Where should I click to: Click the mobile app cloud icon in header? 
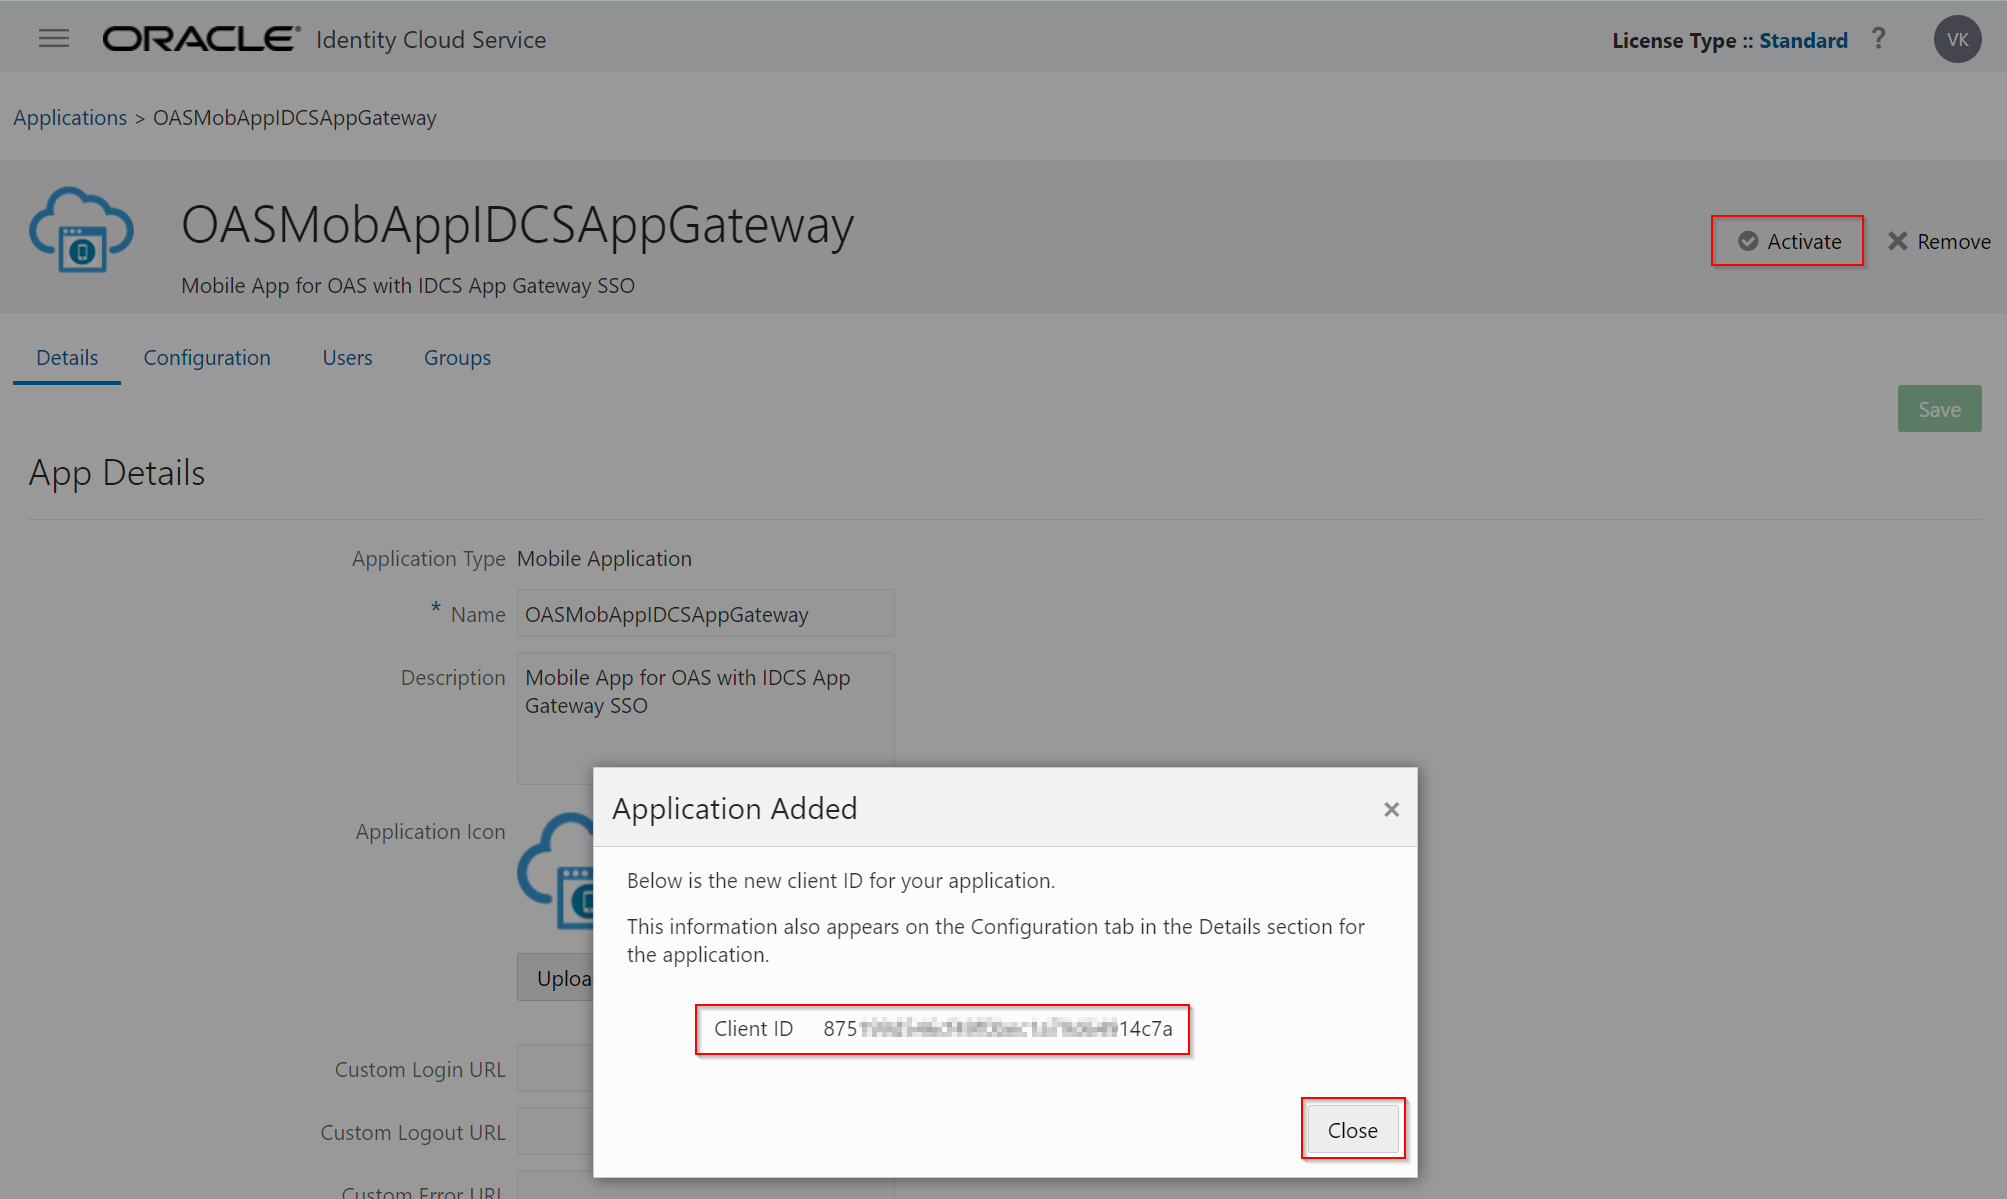coord(81,230)
